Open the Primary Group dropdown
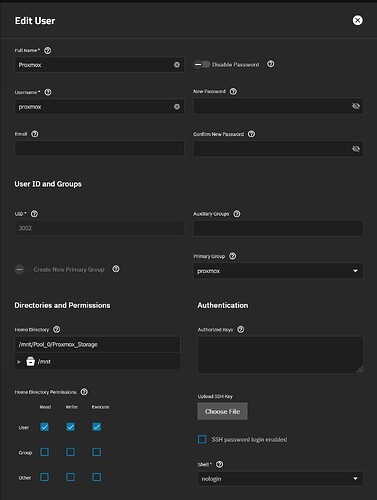Screen dimensions: 377x500 [x=278, y=271]
